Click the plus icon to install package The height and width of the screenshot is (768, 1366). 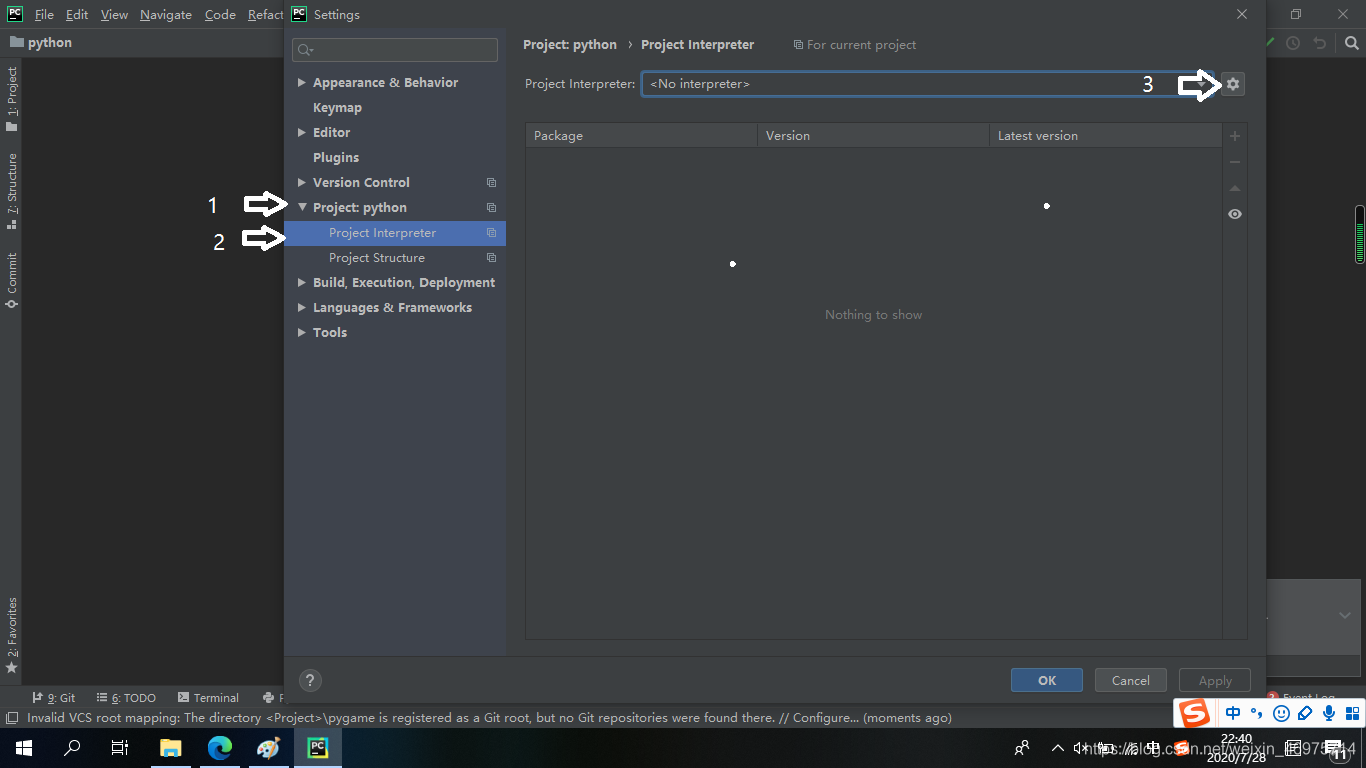[x=1235, y=136]
